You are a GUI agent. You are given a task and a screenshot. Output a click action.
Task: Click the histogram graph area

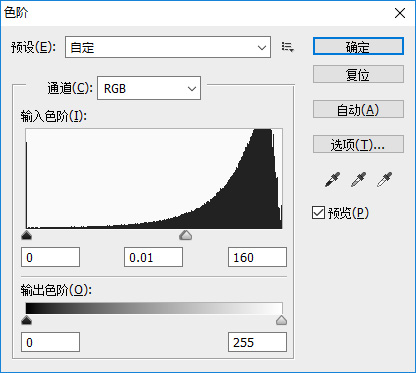(x=154, y=179)
